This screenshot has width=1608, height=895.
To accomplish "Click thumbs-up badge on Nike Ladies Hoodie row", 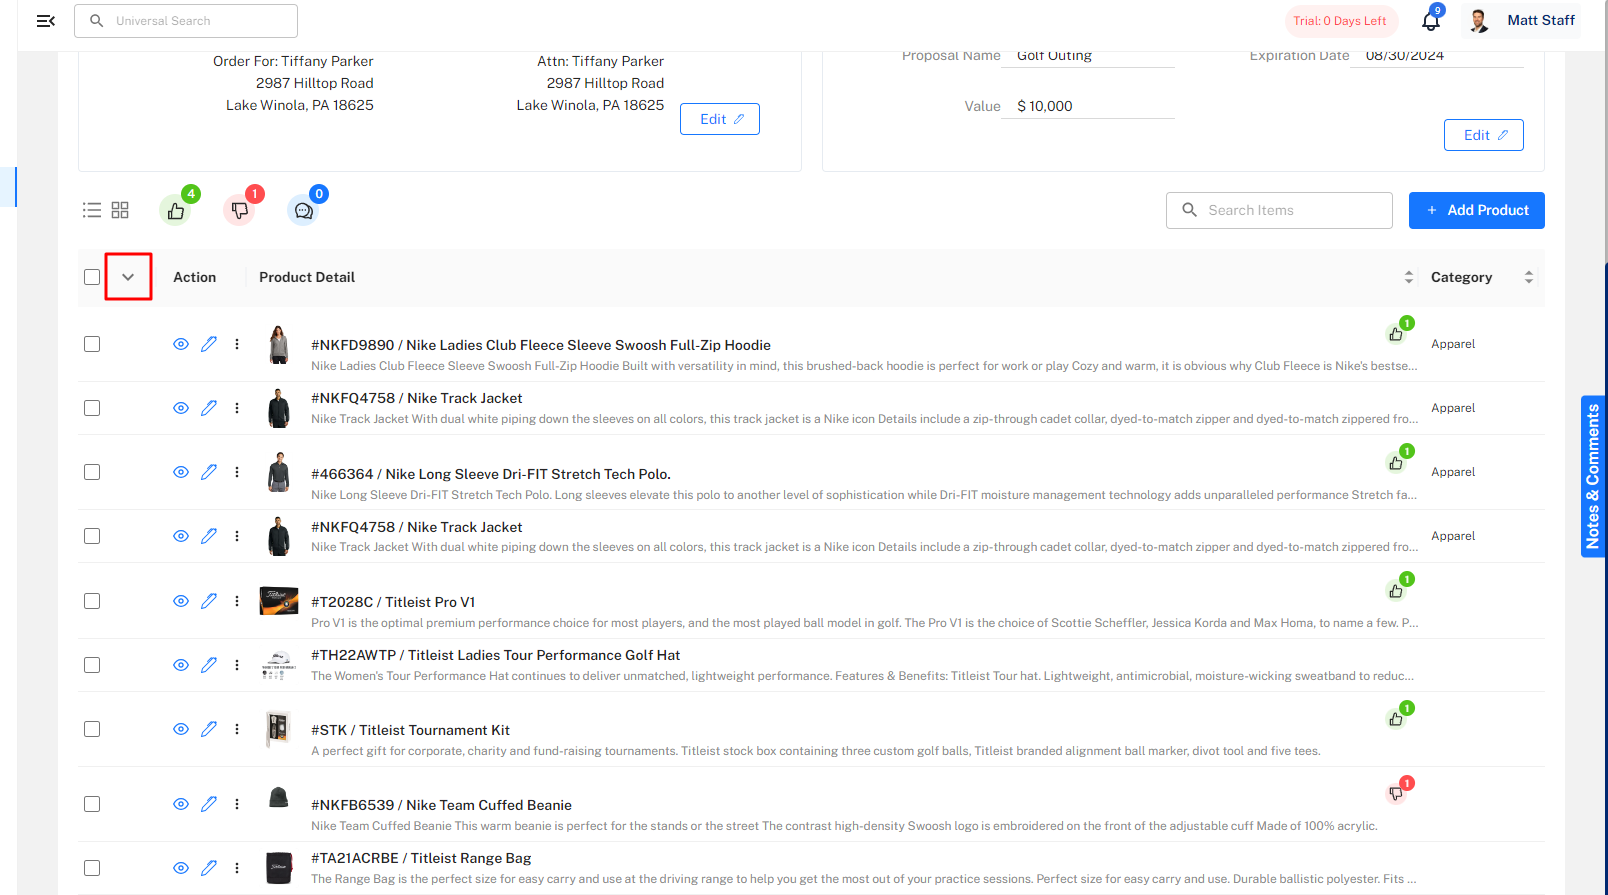I will coord(1397,334).
